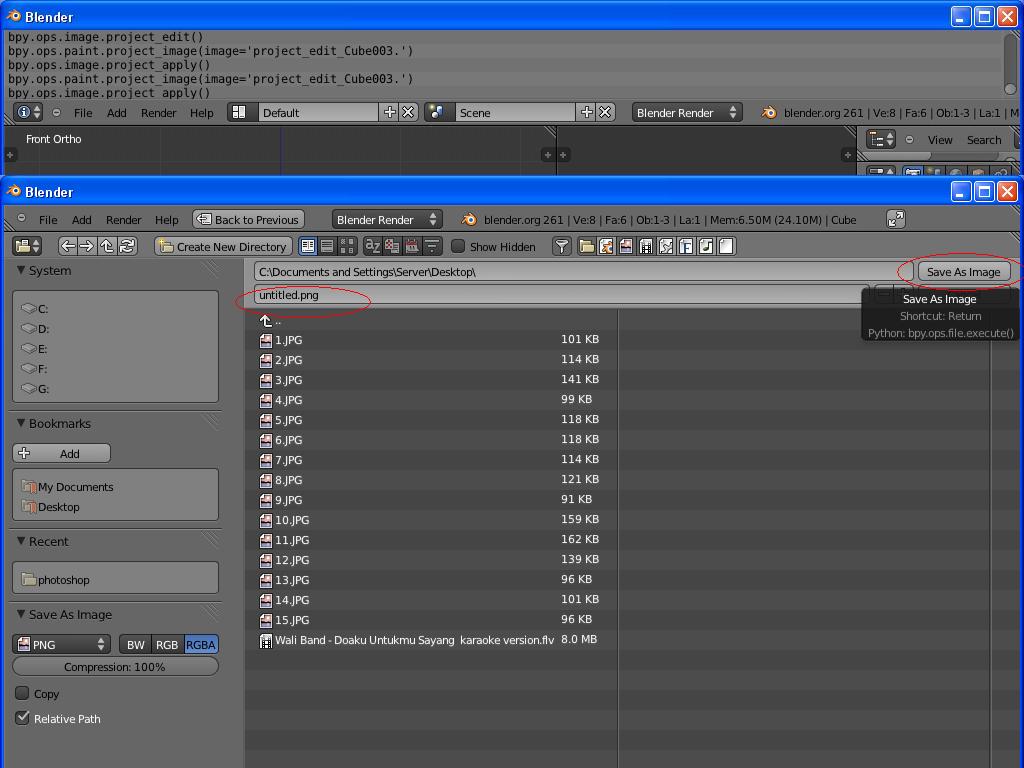
Task: Sort files by extension
Action: (x=392, y=246)
